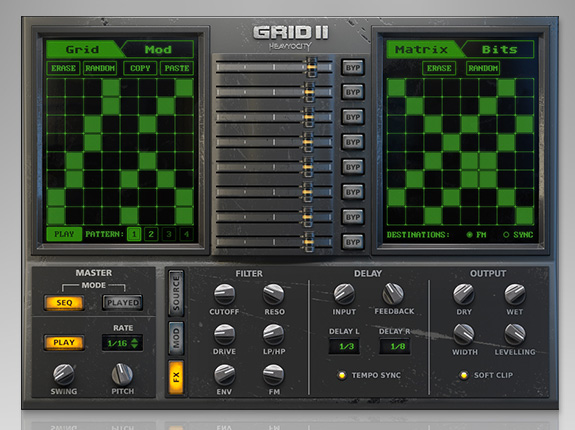
Task: Click the orange PLAY button in Master
Action: [x=64, y=343]
